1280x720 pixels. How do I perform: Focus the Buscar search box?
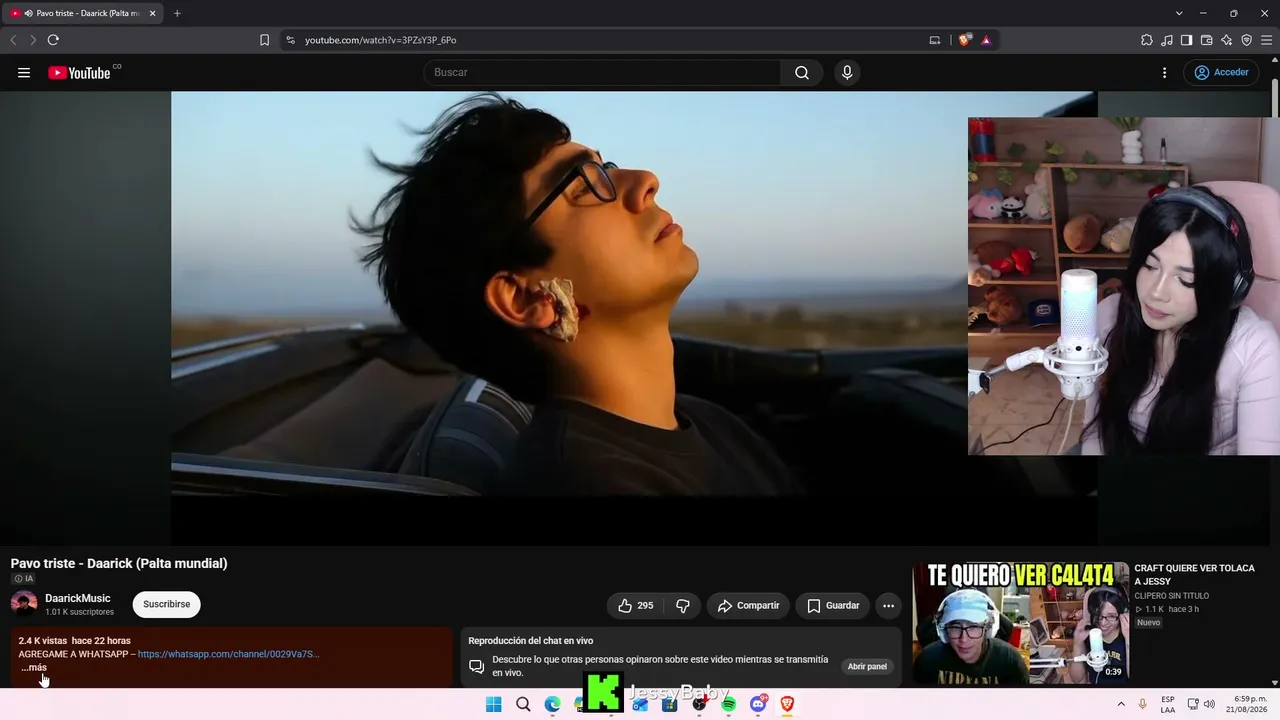[602, 72]
